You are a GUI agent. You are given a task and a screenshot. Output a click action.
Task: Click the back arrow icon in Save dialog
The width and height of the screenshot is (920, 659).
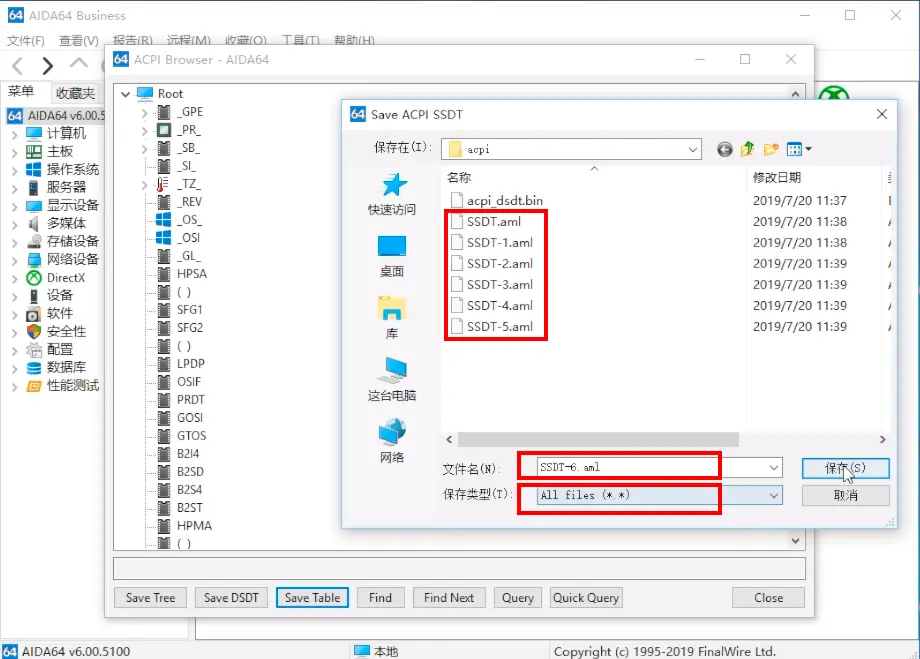(725, 150)
